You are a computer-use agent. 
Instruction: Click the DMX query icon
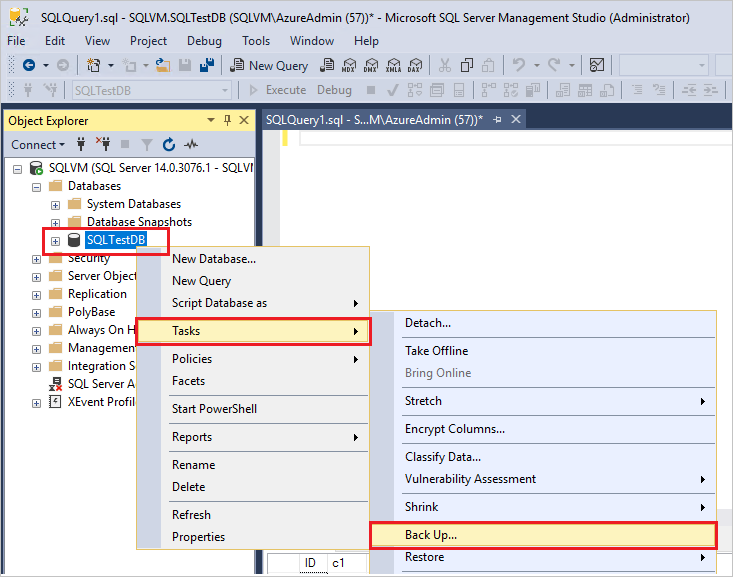(371, 65)
